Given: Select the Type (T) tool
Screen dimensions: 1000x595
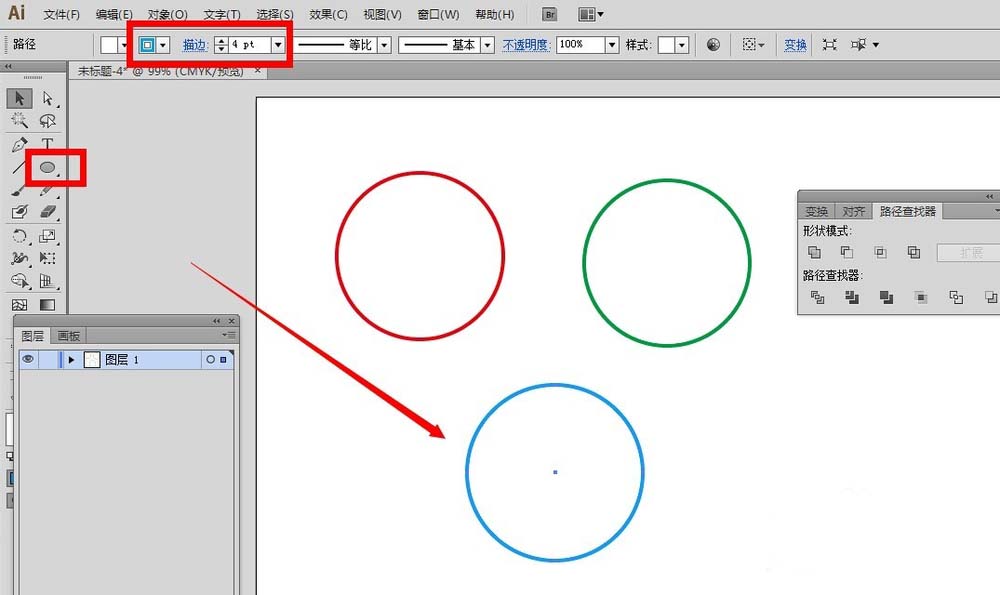Looking at the screenshot, I should tap(48, 144).
